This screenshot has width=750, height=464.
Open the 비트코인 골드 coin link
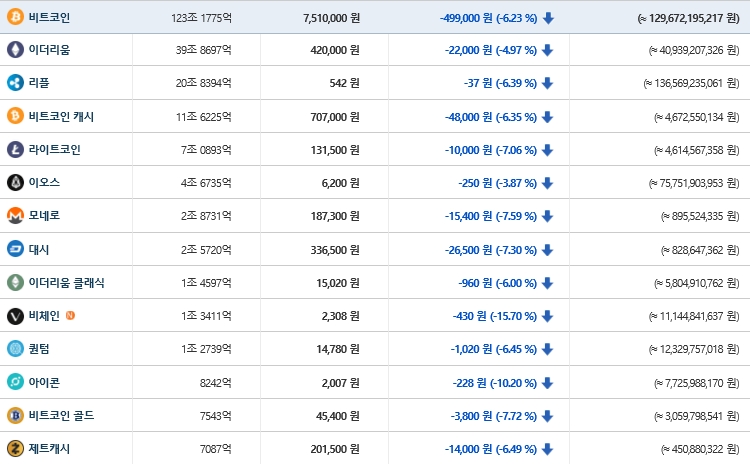[x=61, y=415]
